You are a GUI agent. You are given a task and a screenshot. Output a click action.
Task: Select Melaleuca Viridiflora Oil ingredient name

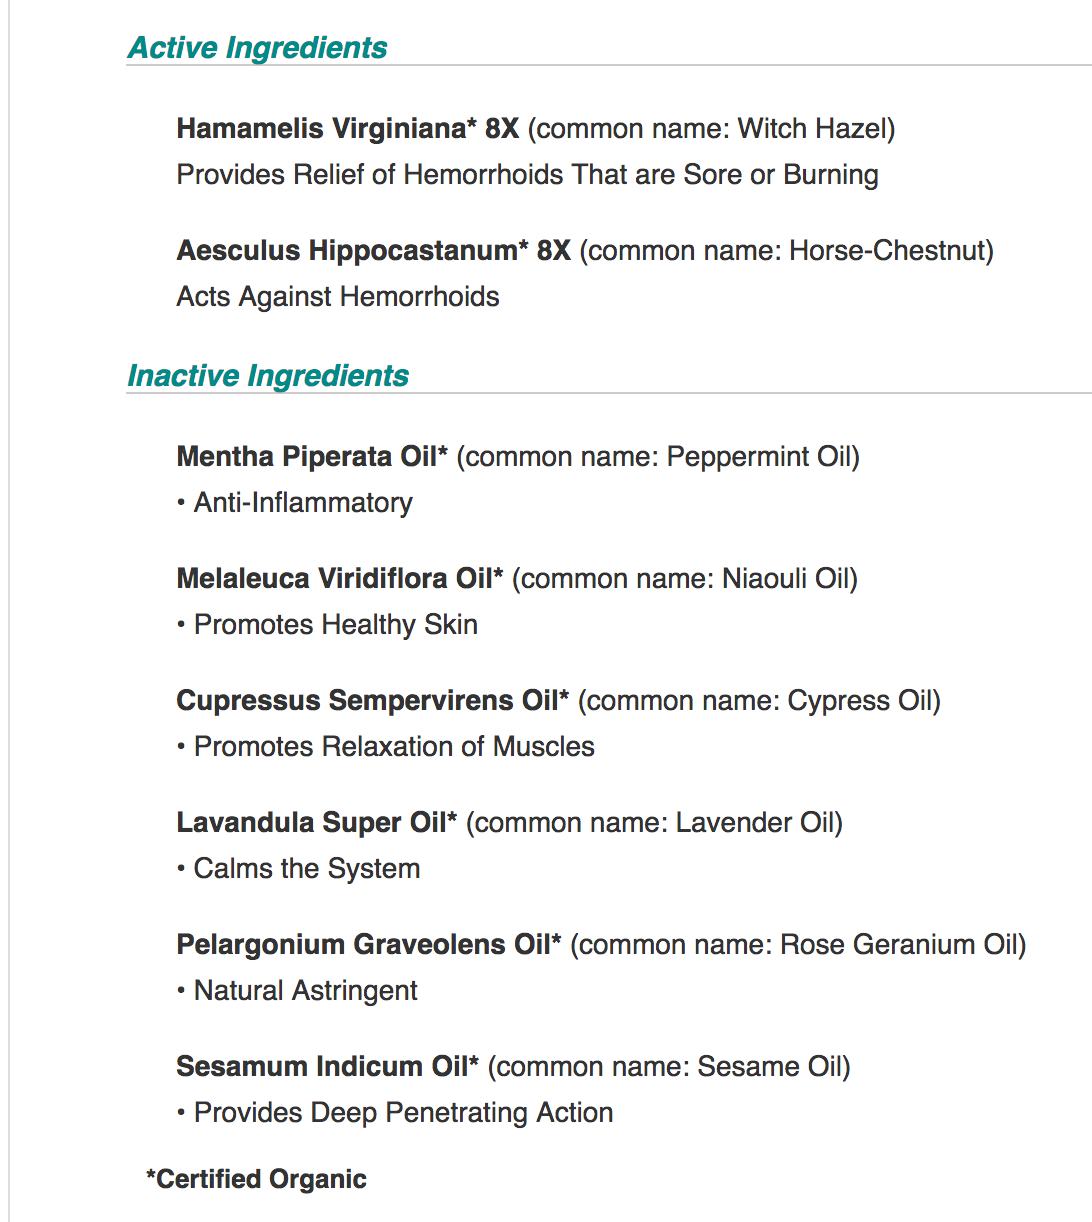pos(340,579)
